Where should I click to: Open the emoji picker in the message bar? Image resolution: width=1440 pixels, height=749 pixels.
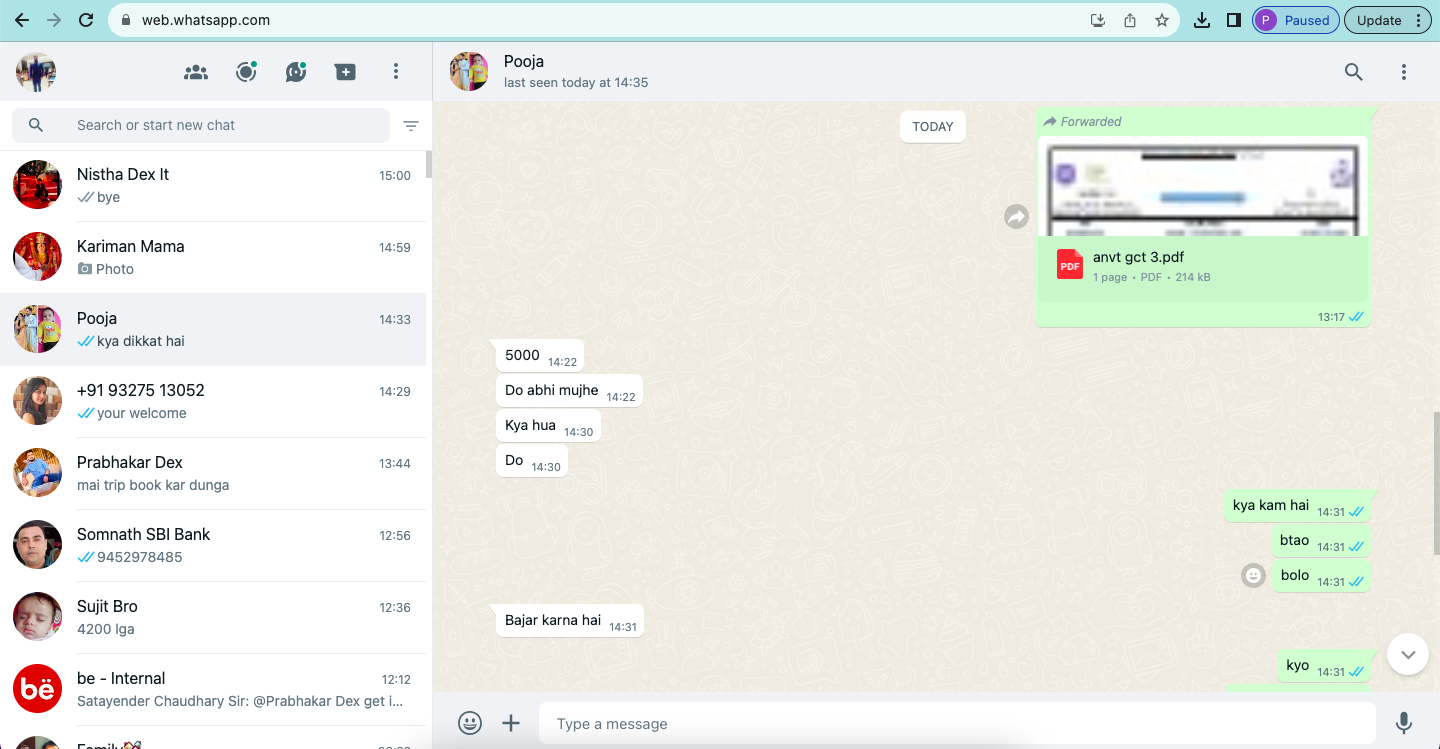470,723
